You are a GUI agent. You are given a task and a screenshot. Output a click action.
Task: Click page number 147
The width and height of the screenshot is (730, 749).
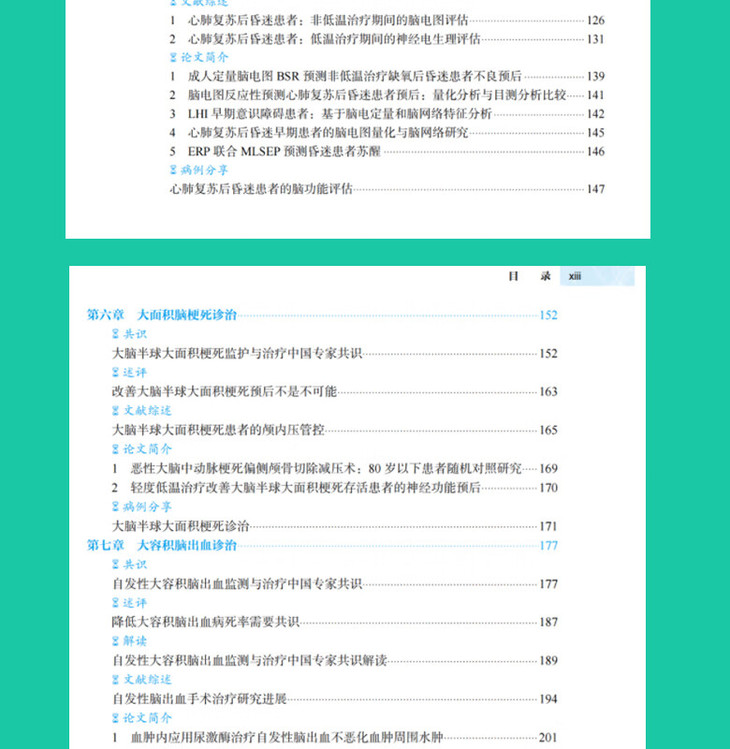tap(596, 189)
